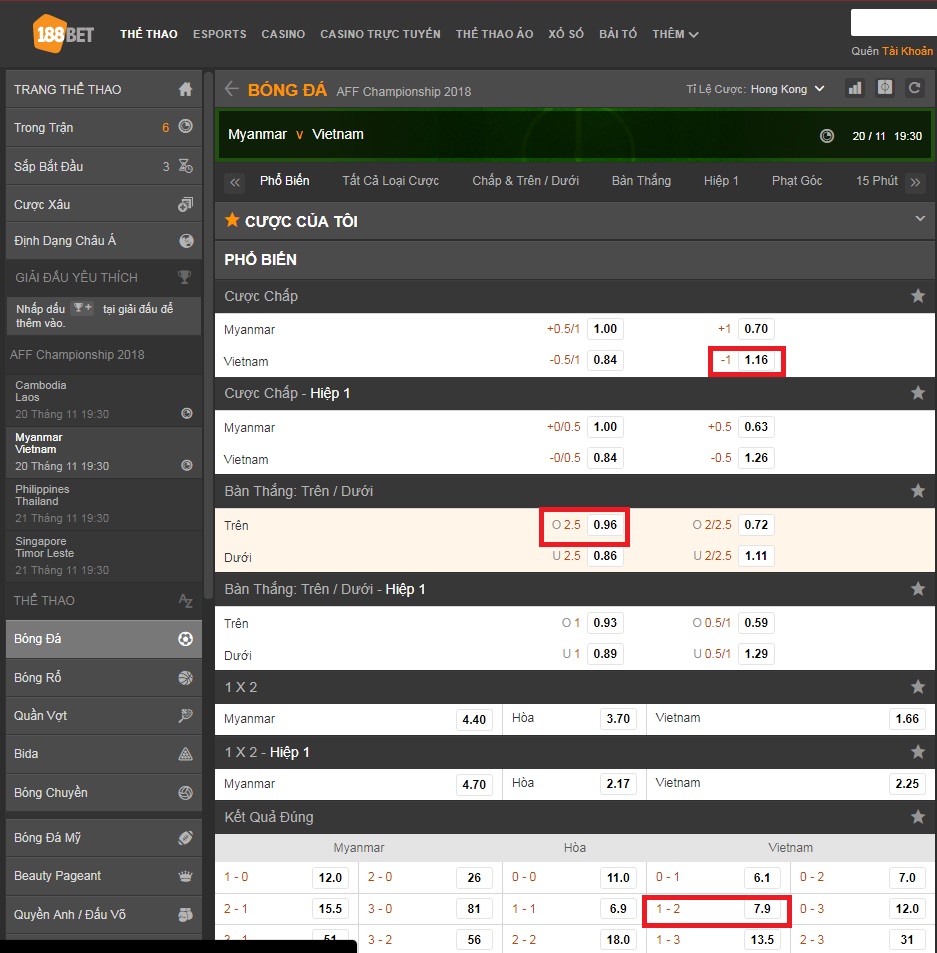Click the Bóng Rổ basketball icon
Viewport: 937px width, 953px height.
click(185, 677)
